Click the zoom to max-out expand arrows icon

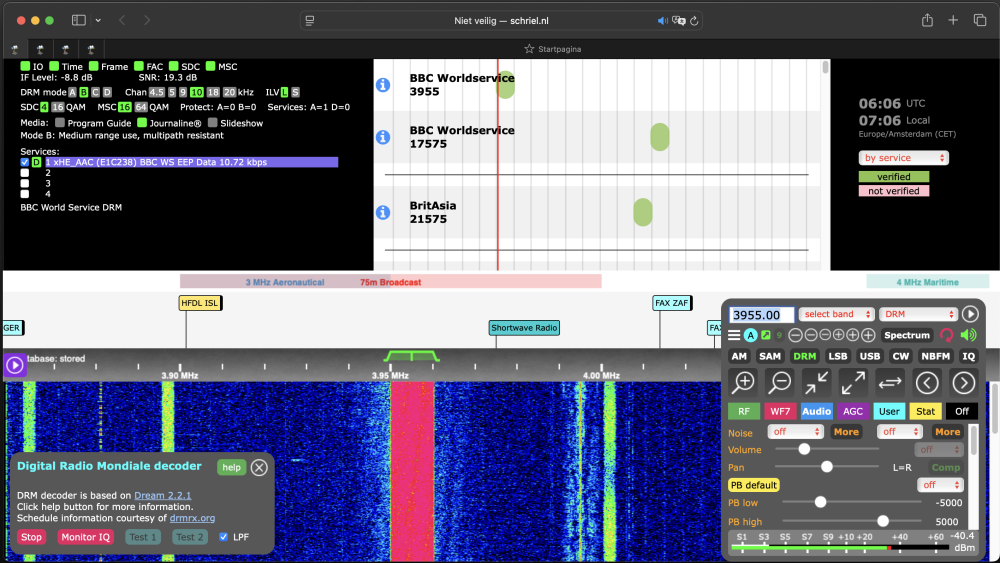853,382
